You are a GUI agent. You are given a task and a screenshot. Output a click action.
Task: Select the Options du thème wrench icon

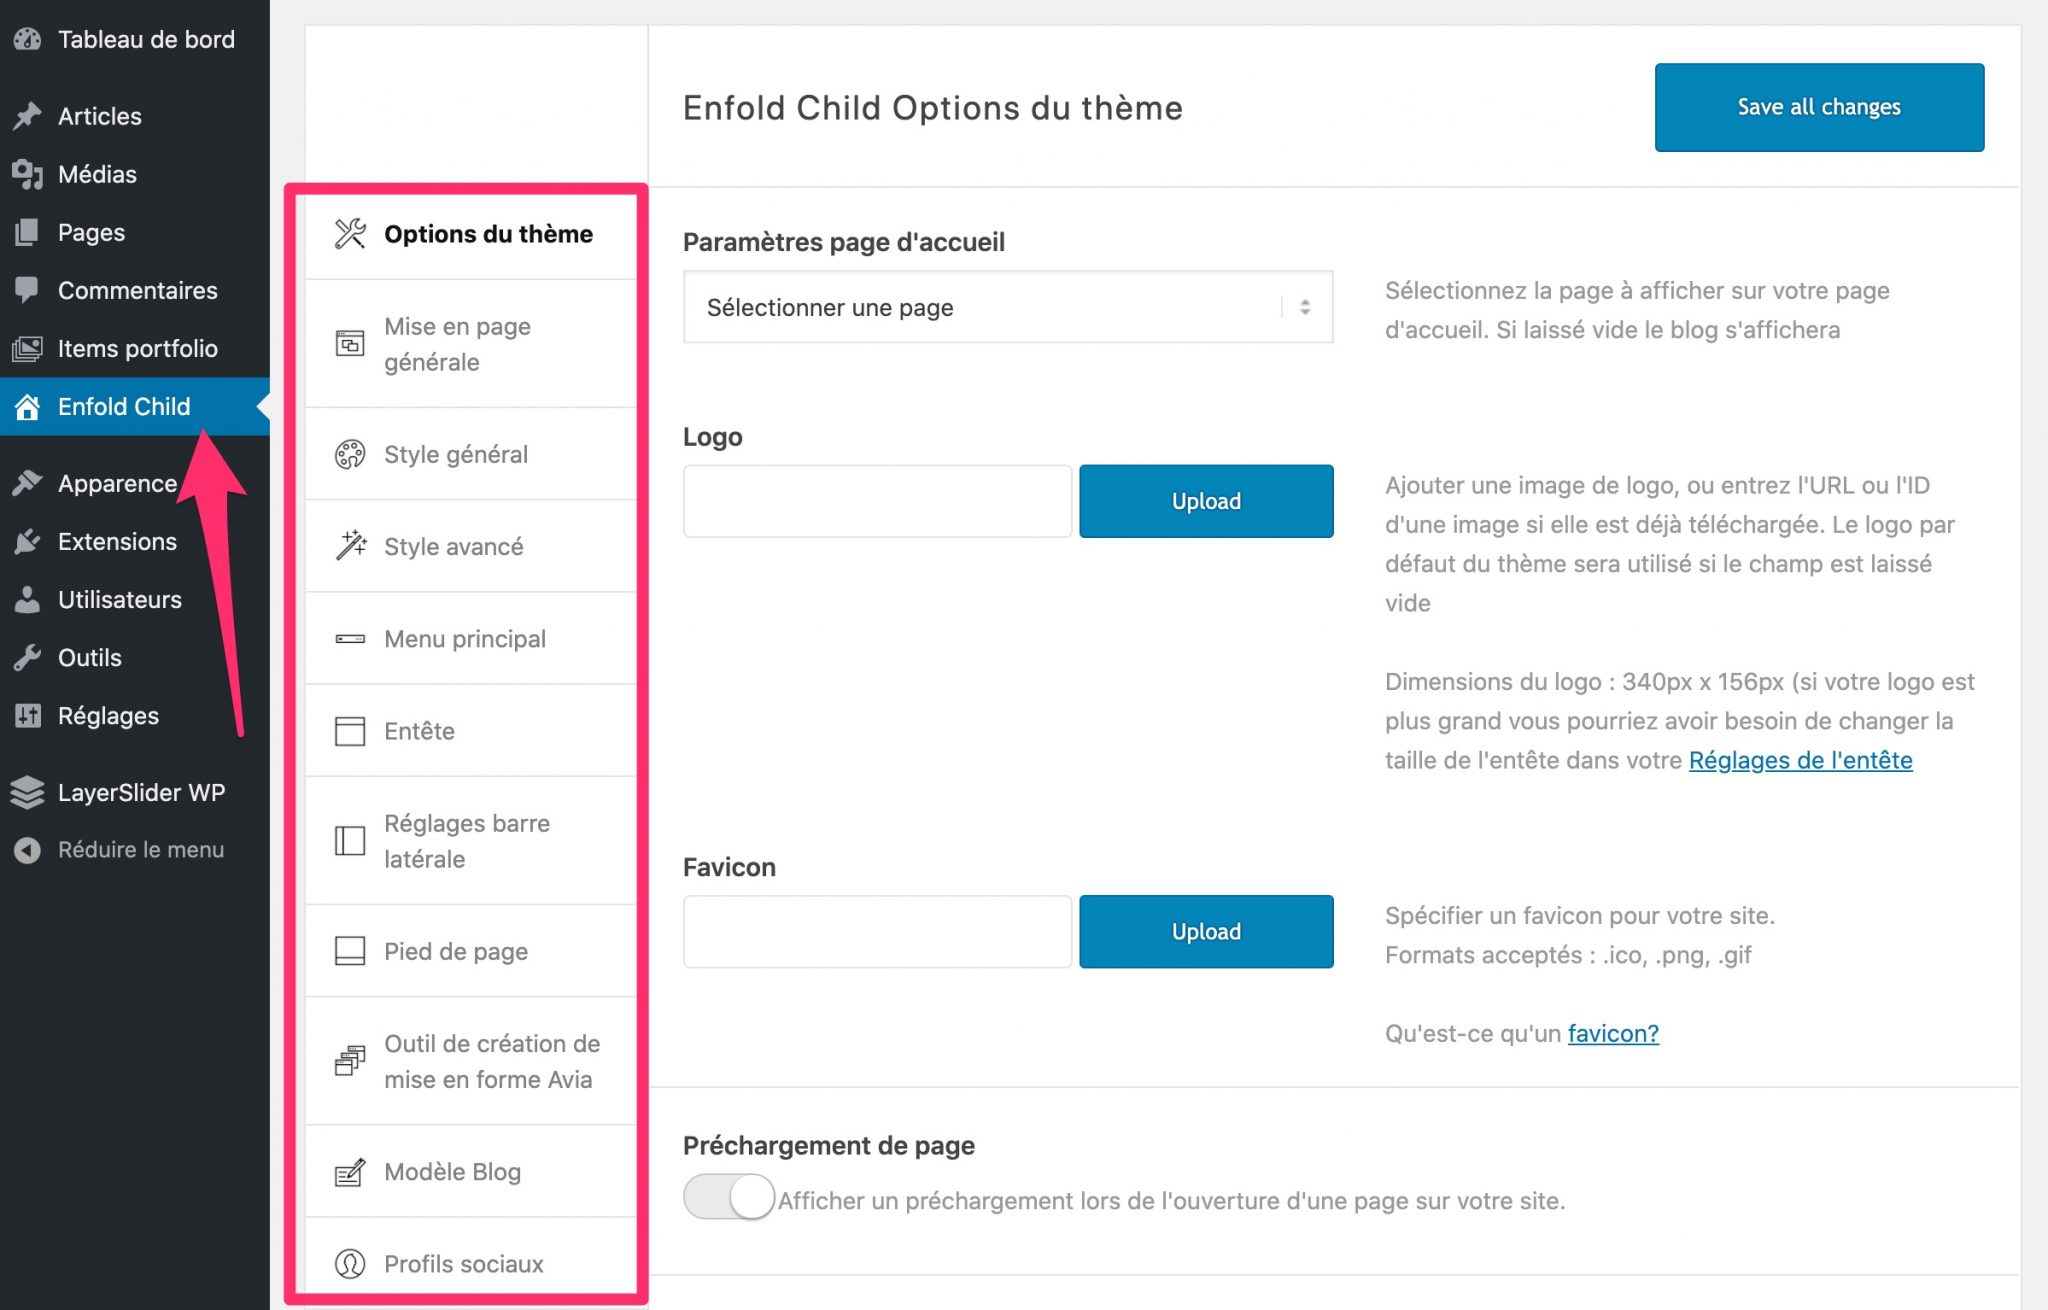pyautogui.click(x=349, y=233)
